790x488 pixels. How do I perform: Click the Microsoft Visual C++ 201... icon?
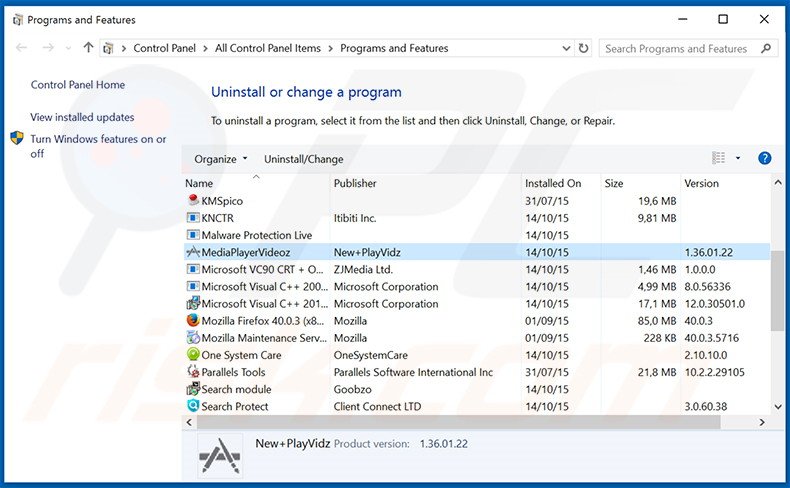point(193,303)
